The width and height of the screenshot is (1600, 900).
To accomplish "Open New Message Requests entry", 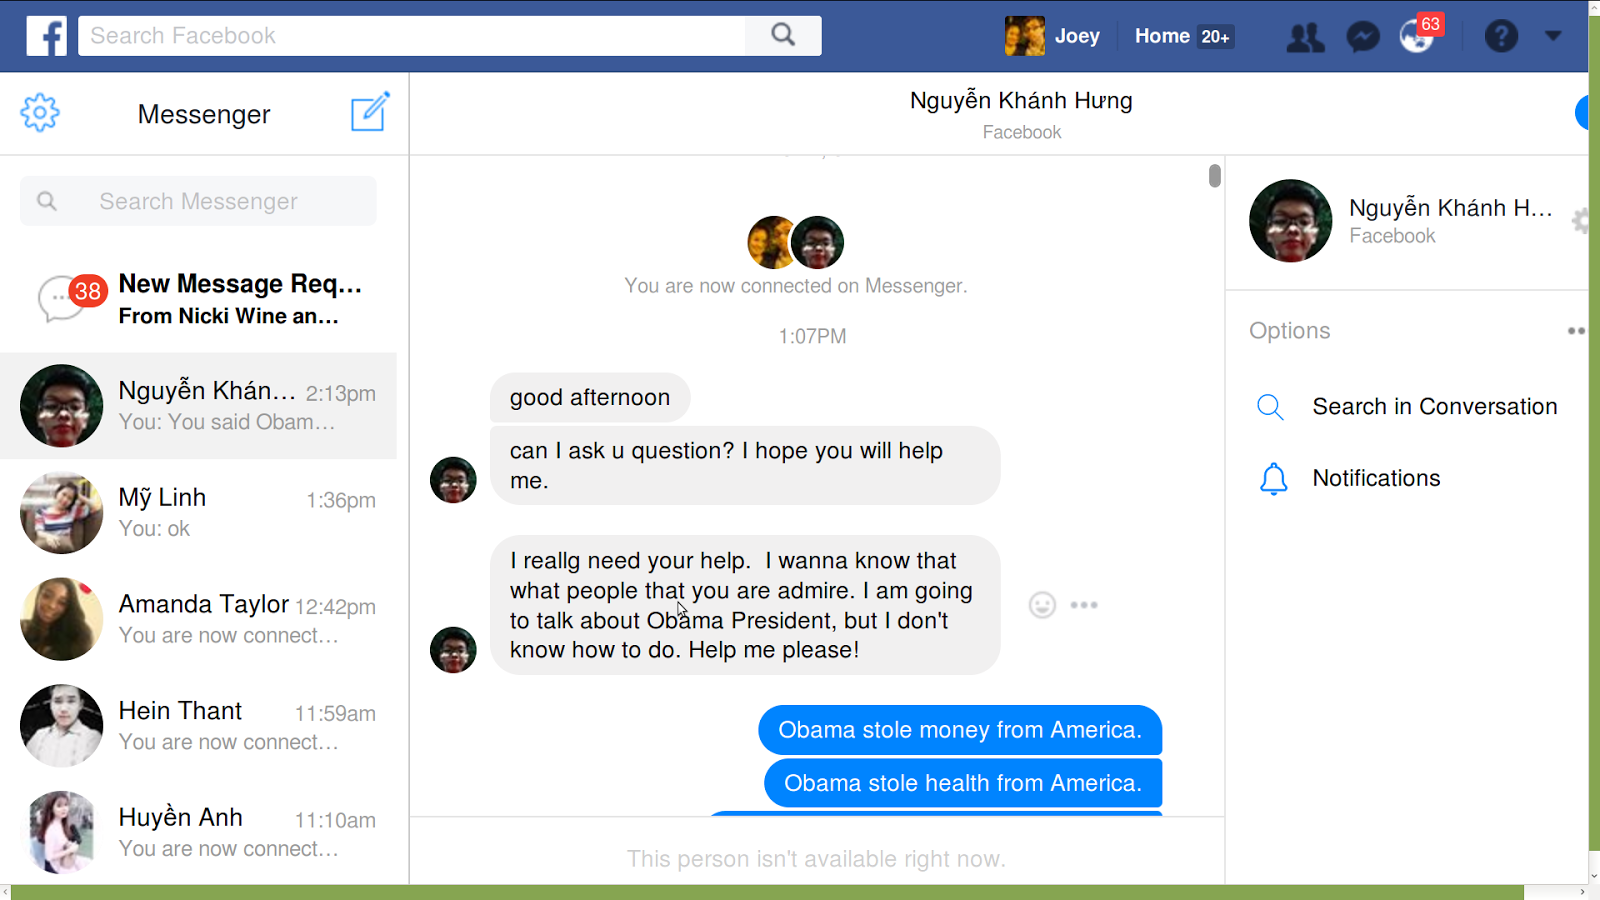I will [198, 299].
